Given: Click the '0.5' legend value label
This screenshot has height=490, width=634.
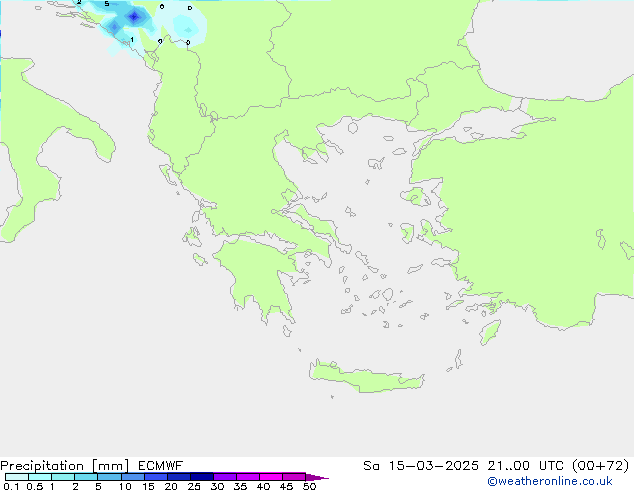Looking at the screenshot, I should point(35,486).
